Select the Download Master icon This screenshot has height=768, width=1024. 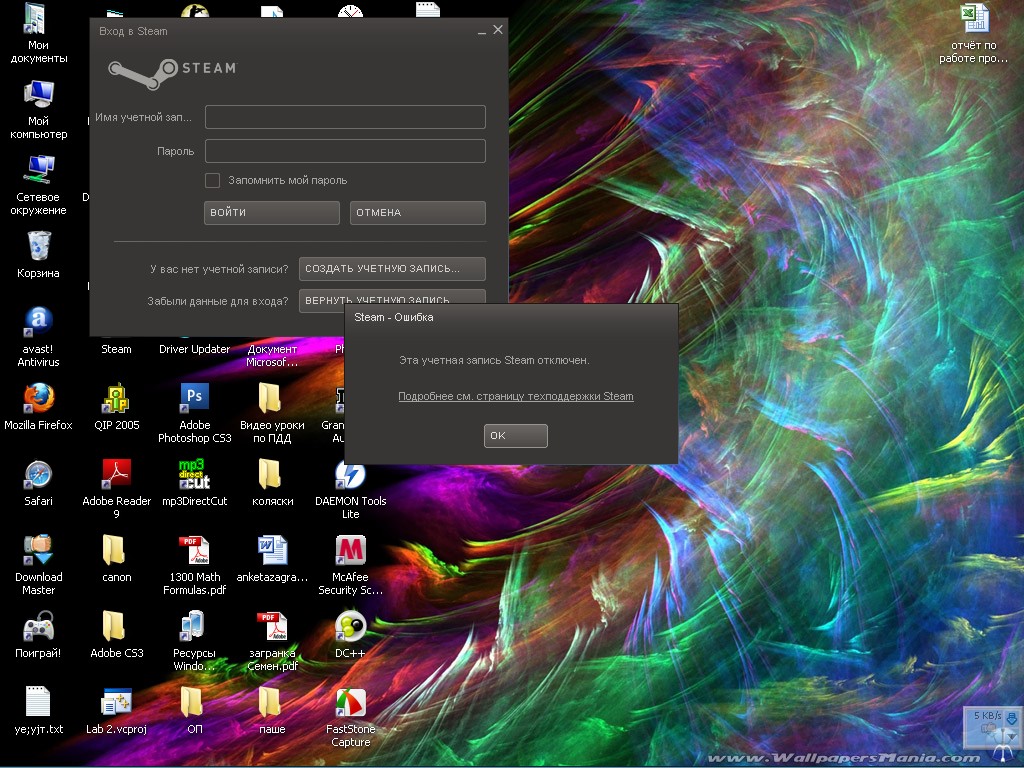coord(38,566)
